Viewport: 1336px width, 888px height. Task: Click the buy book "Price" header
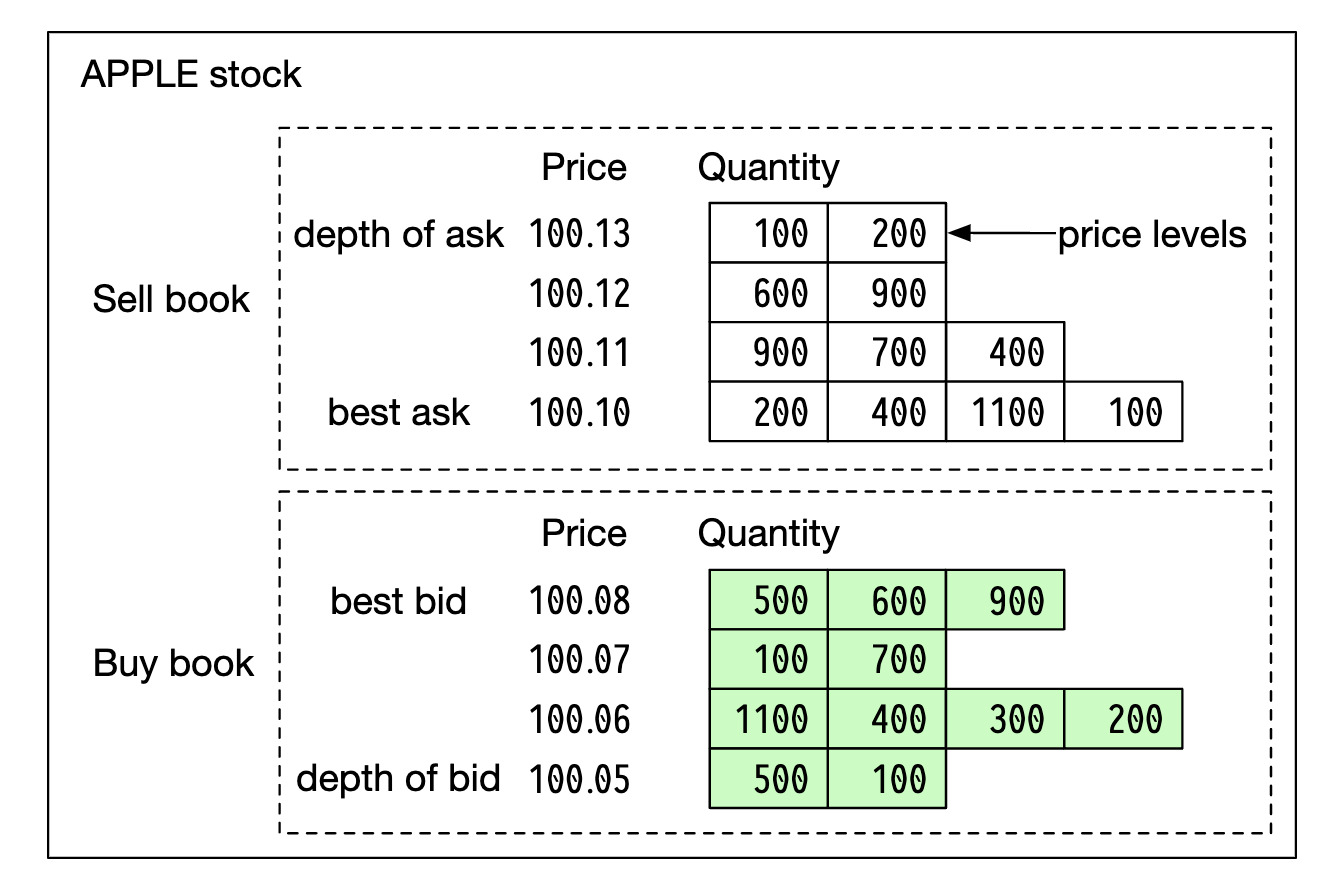(584, 533)
